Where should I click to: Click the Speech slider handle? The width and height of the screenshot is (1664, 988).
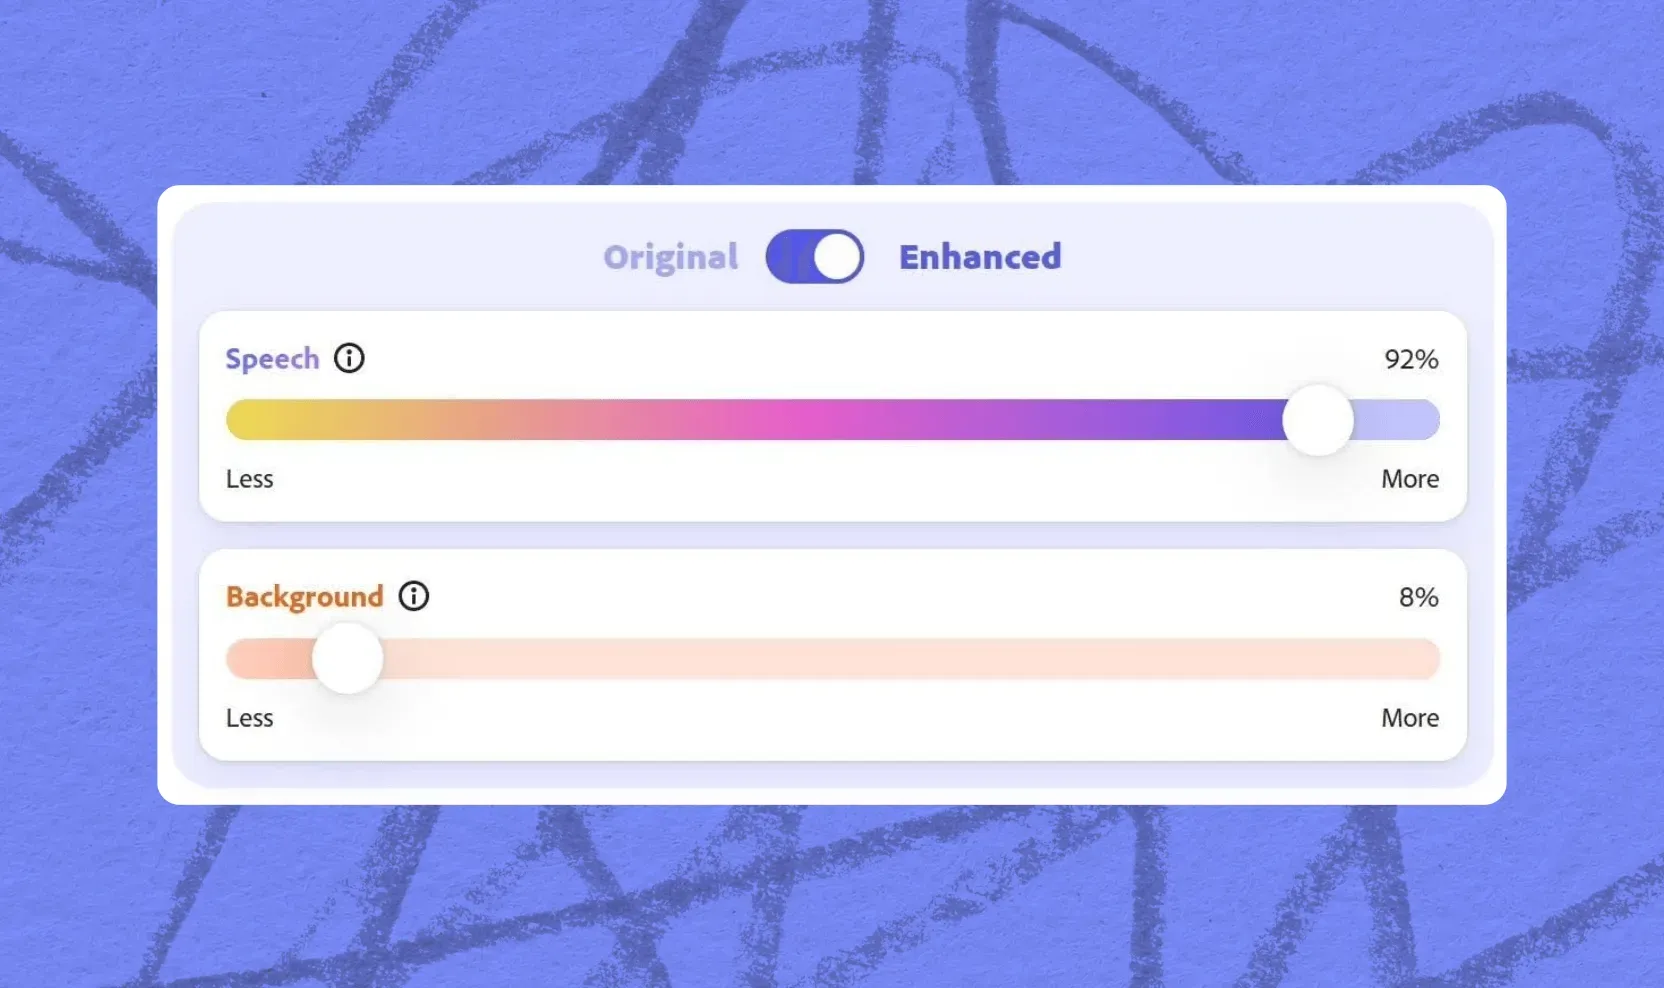click(x=1318, y=420)
